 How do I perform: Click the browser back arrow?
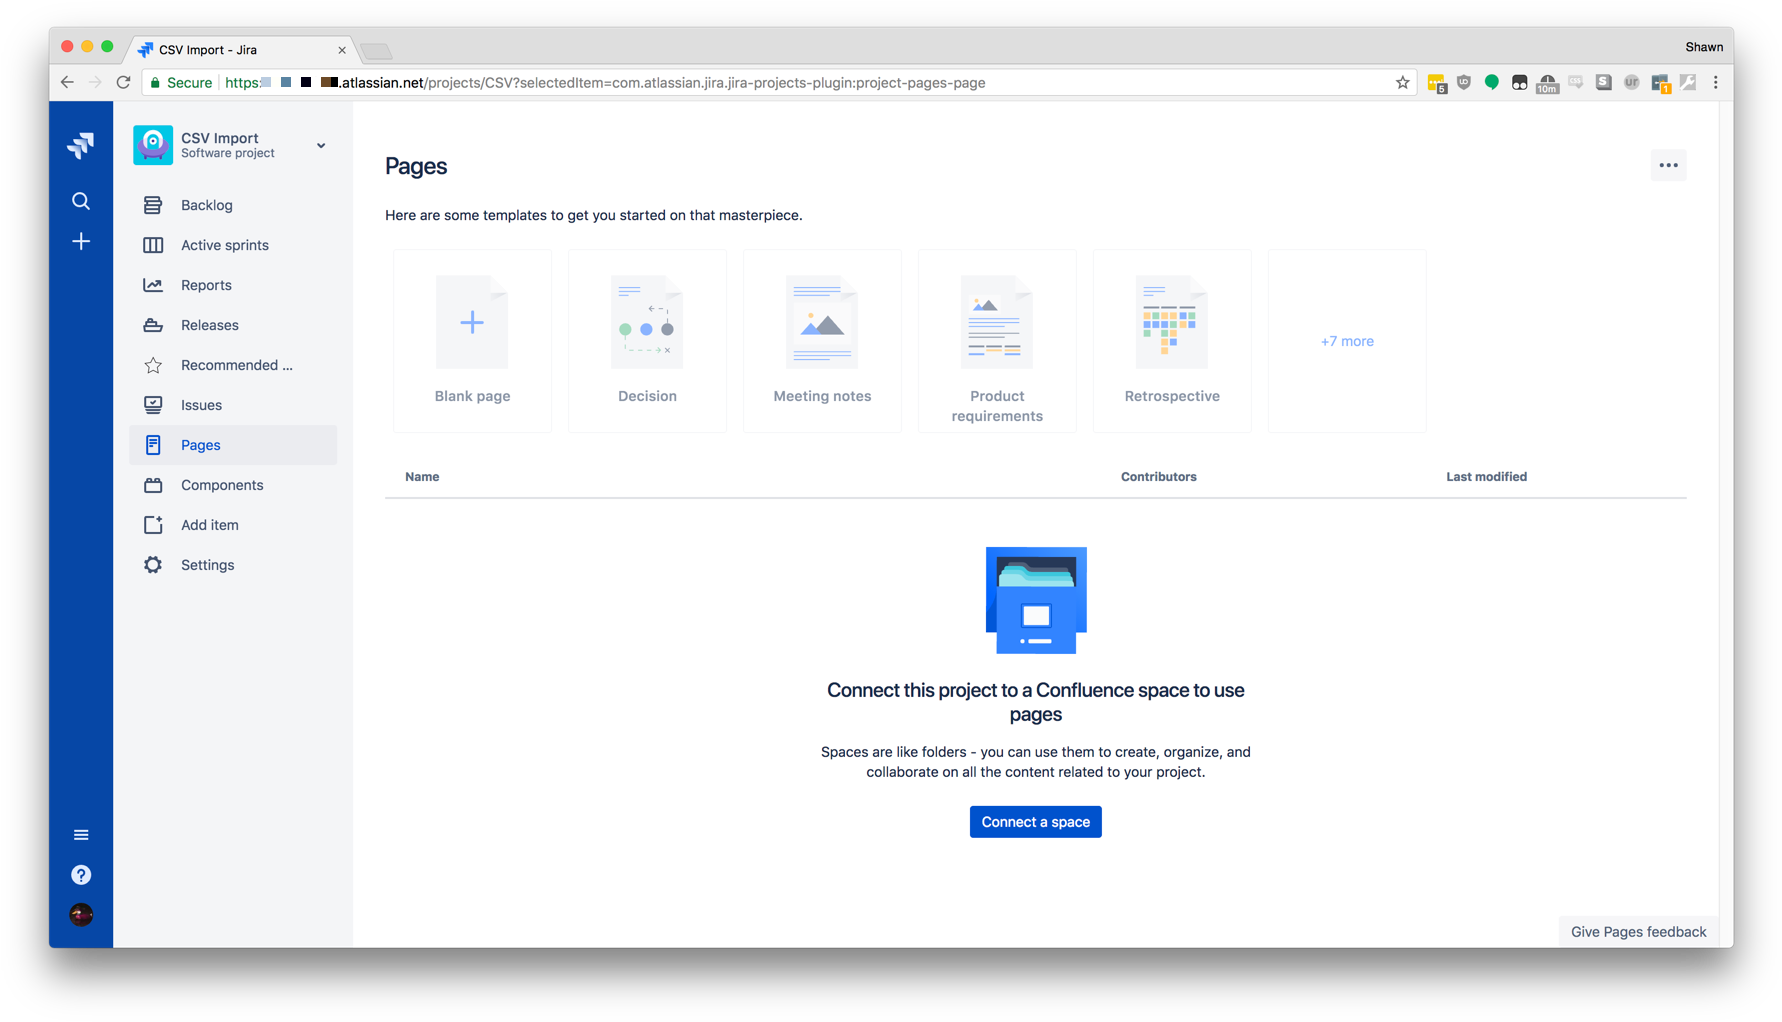pos(67,83)
